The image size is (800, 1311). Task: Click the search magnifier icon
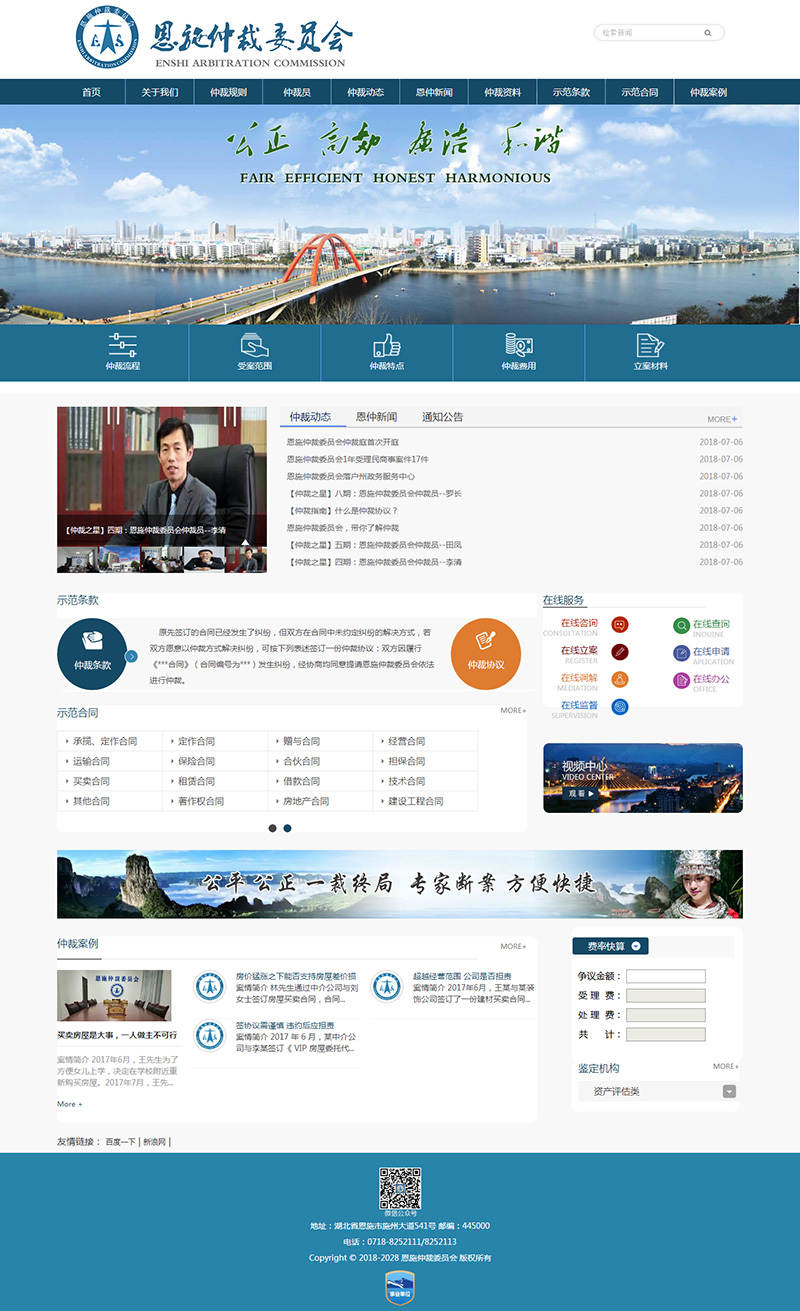[708, 33]
